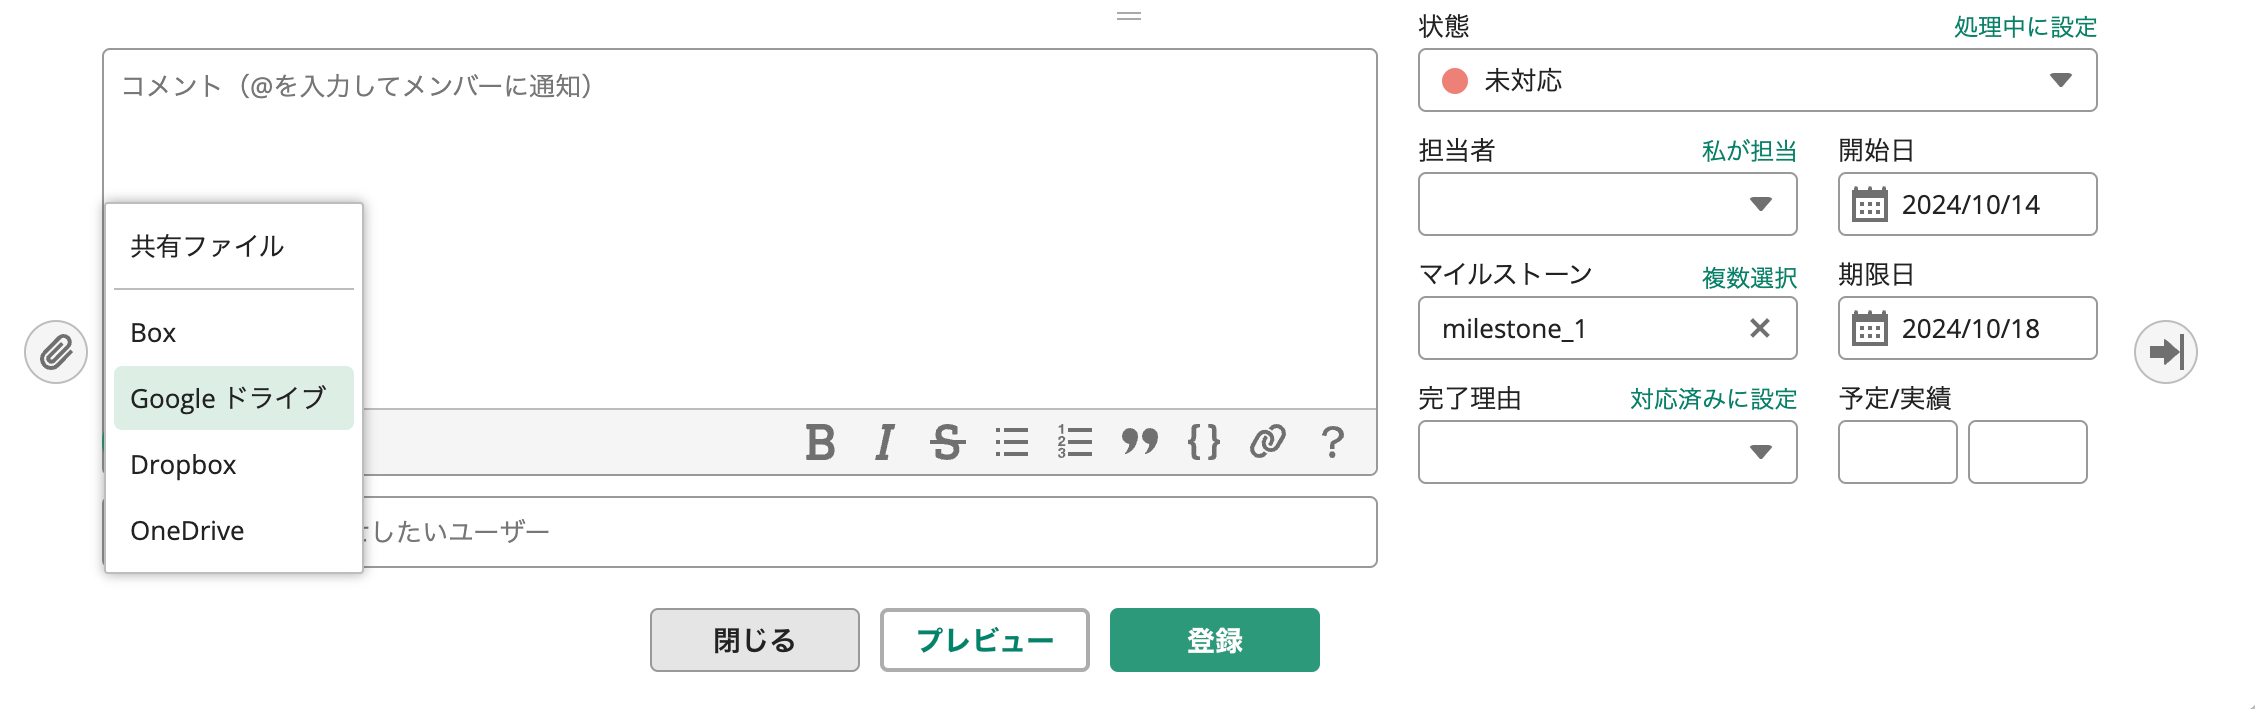Insert a link using chain icon
Screen dimensions: 2255x709
click(x=1267, y=442)
